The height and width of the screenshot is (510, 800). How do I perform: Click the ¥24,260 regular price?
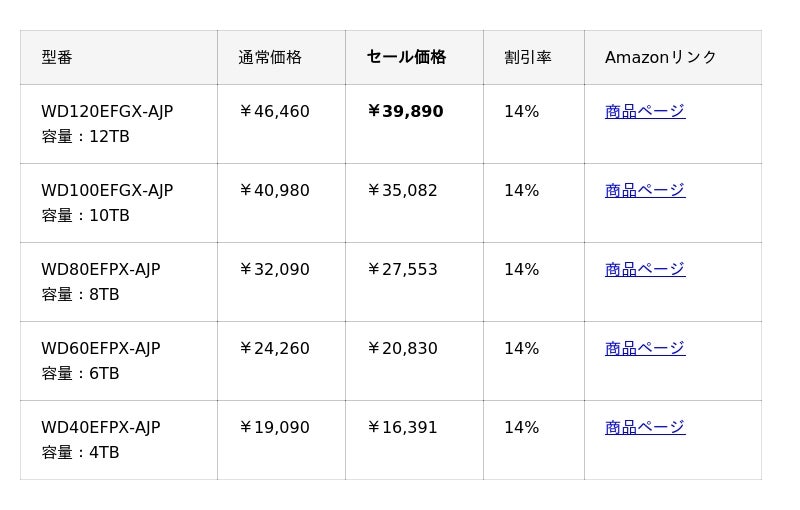[274, 348]
